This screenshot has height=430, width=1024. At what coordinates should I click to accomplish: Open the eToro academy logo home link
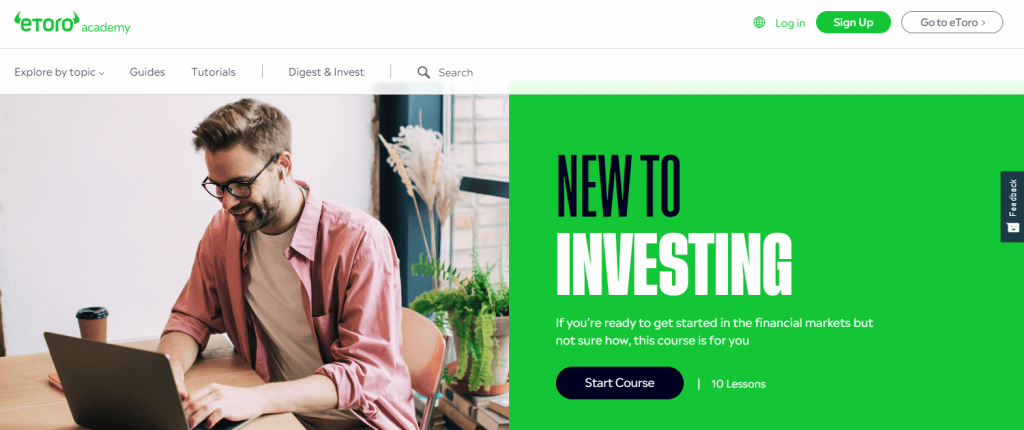pos(72,23)
